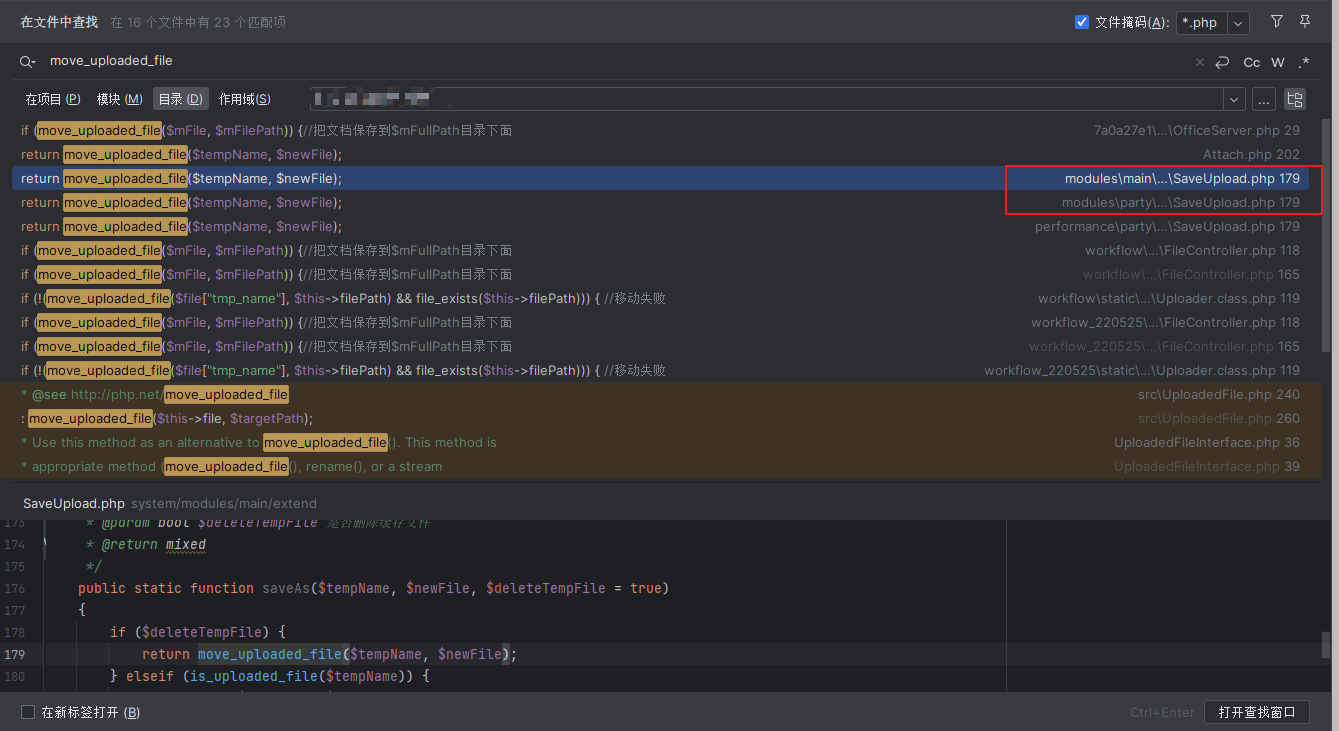Open the filter search results funnel icon
This screenshot has width=1339, height=731.
pos(1276,21)
